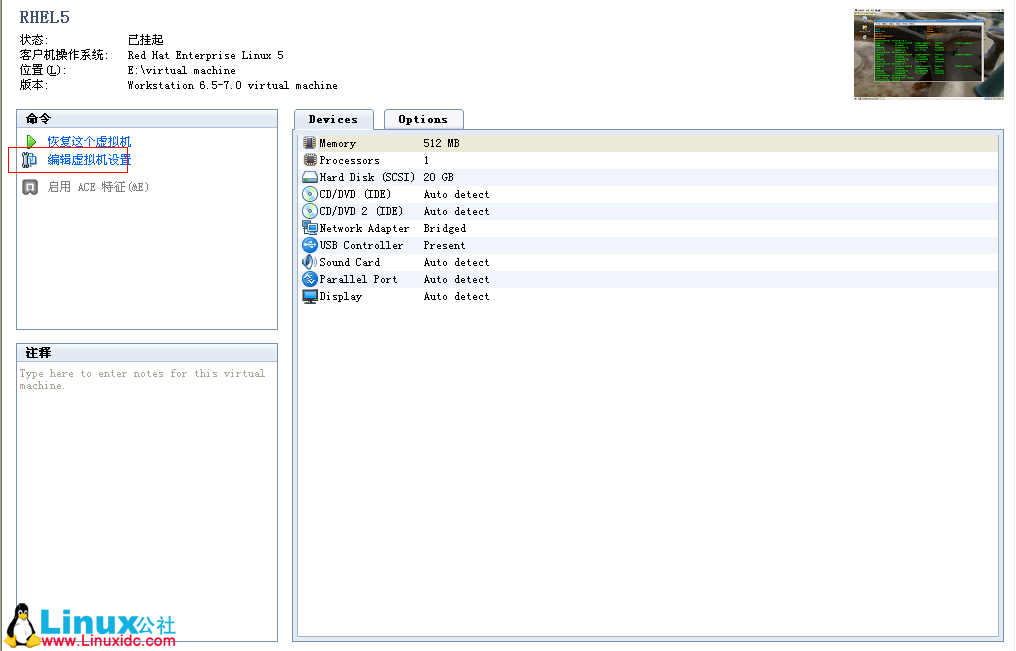Image resolution: width=1016 pixels, height=651 pixels.
Task: Click the E:\virtual machine location text
Action: tap(181, 70)
